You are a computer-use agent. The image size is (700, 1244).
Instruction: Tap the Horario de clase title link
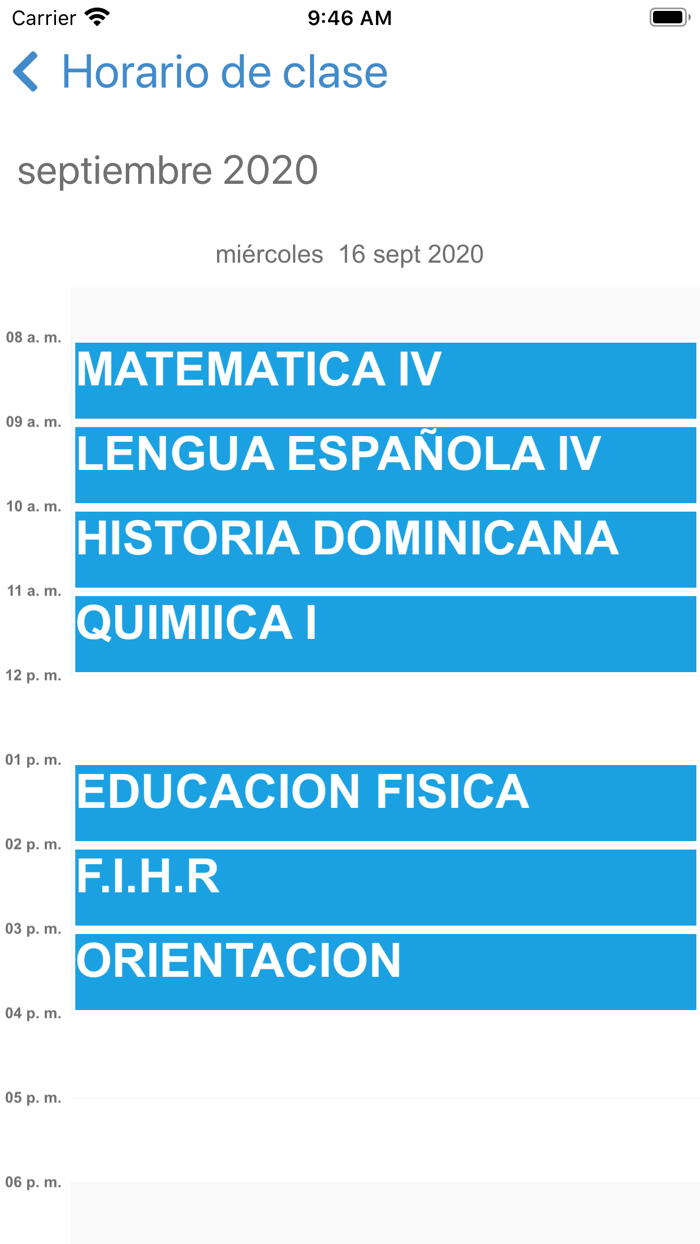[225, 72]
